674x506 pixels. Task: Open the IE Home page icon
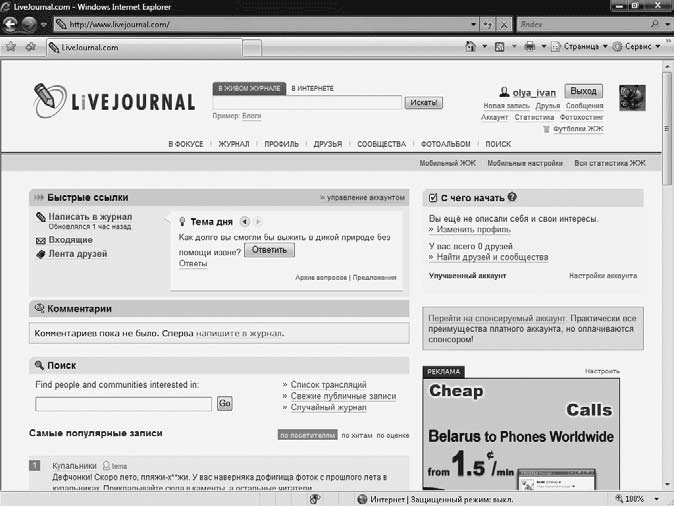[x=471, y=46]
